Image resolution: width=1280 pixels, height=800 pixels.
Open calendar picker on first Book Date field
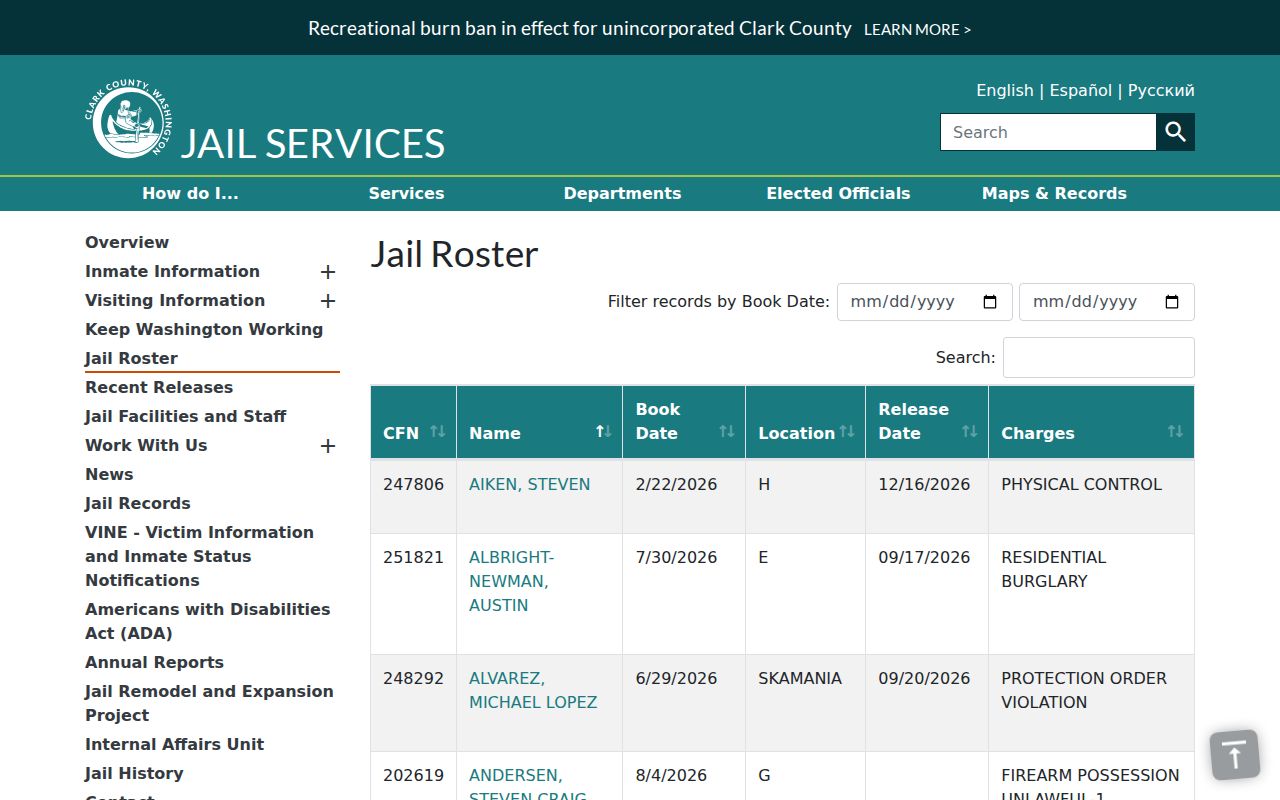click(990, 302)
